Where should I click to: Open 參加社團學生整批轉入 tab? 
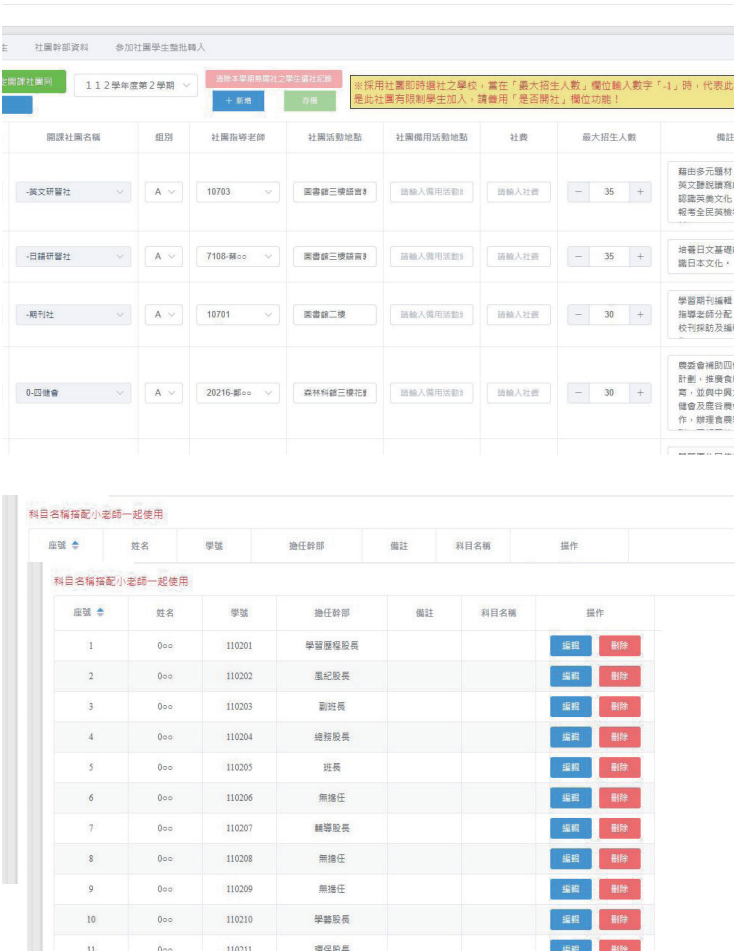[160, 47]
